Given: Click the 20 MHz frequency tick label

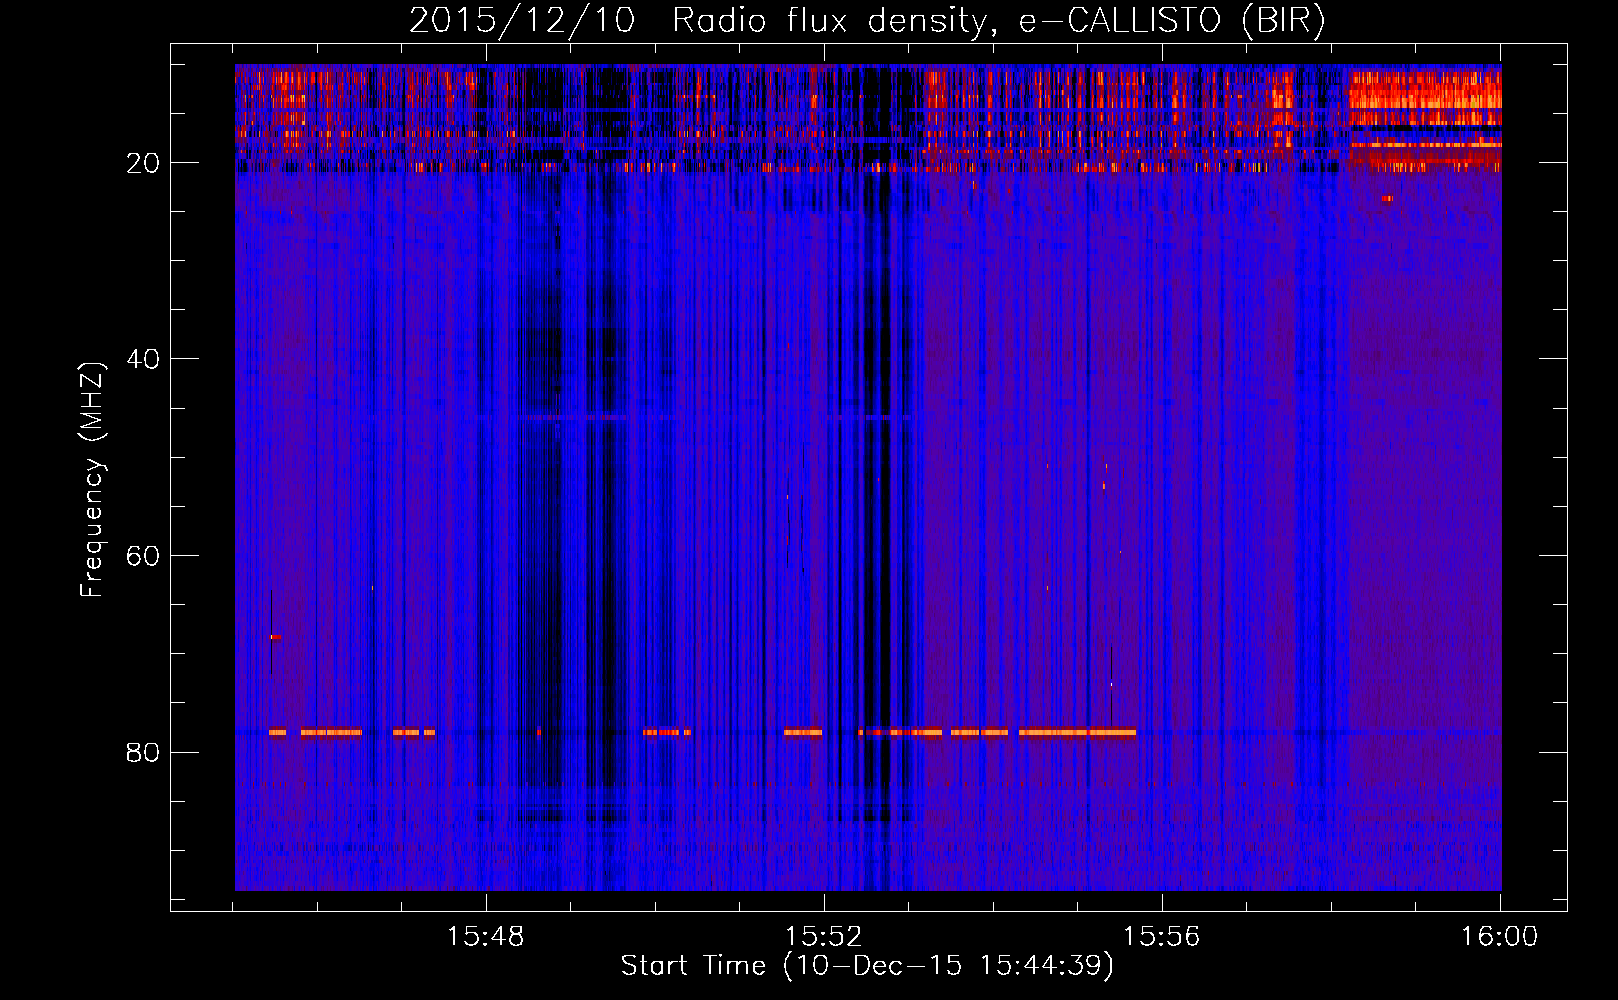Looking at the screenshot, I should coord(143,162).
